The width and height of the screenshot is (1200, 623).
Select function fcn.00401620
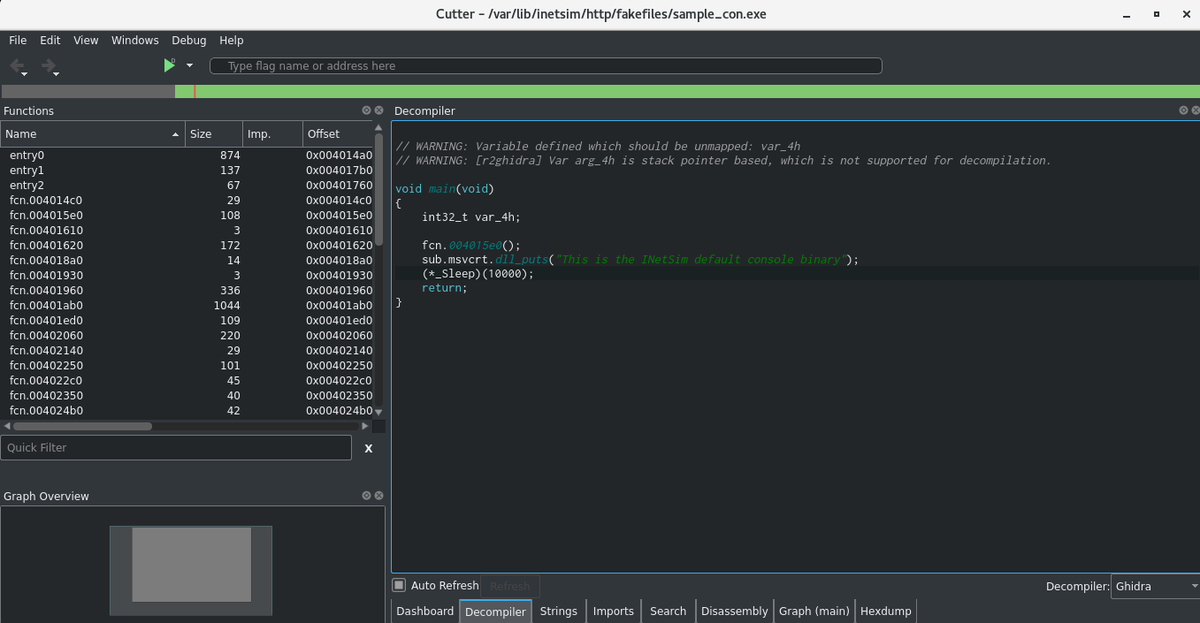186,245
